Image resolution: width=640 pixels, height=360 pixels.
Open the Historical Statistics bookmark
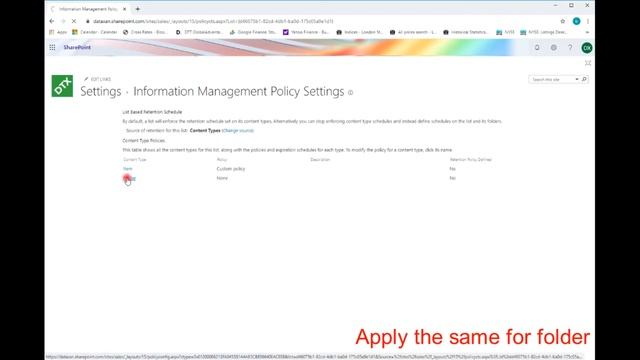point(465,32)
